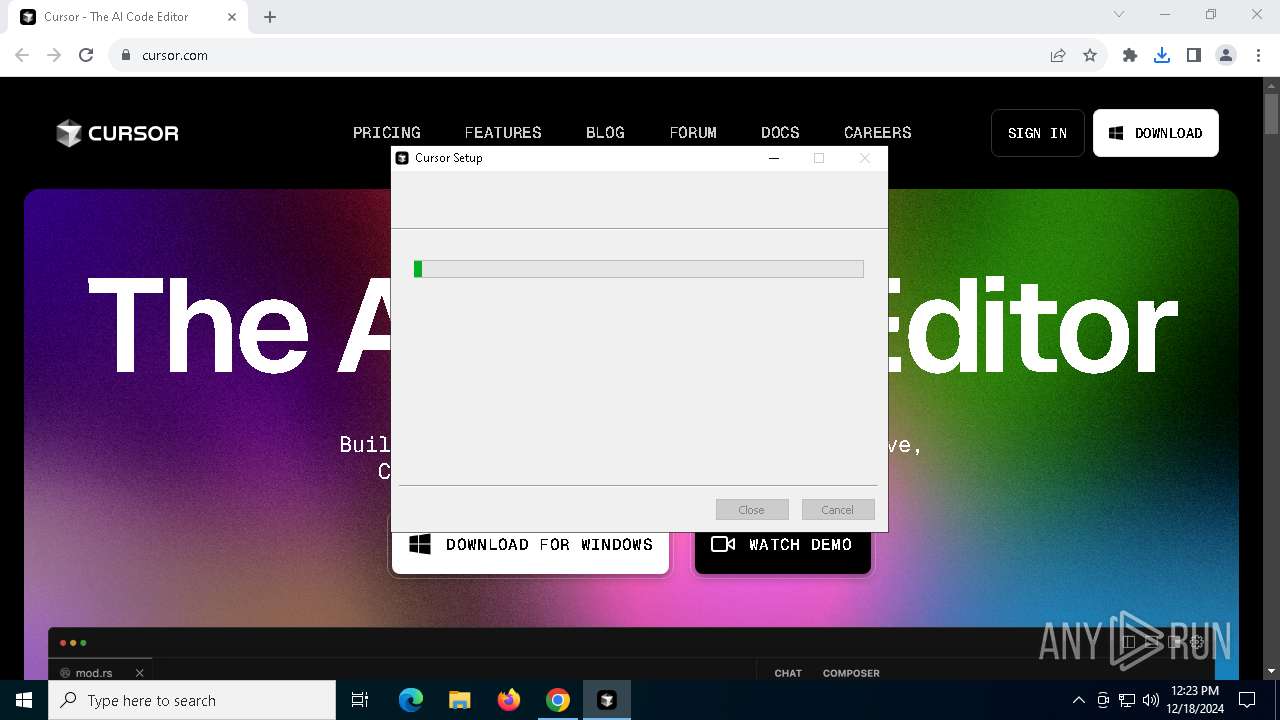Screen dimensions: 1280x720
Task: Bookmark this tab with star icon
Action: click(x=1090, y=55)
